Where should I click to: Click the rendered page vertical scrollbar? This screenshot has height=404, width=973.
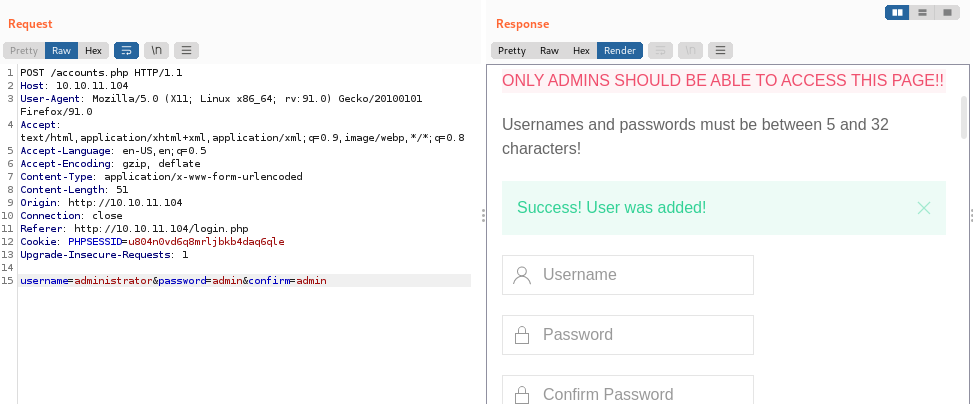click(x=964, y=117)
